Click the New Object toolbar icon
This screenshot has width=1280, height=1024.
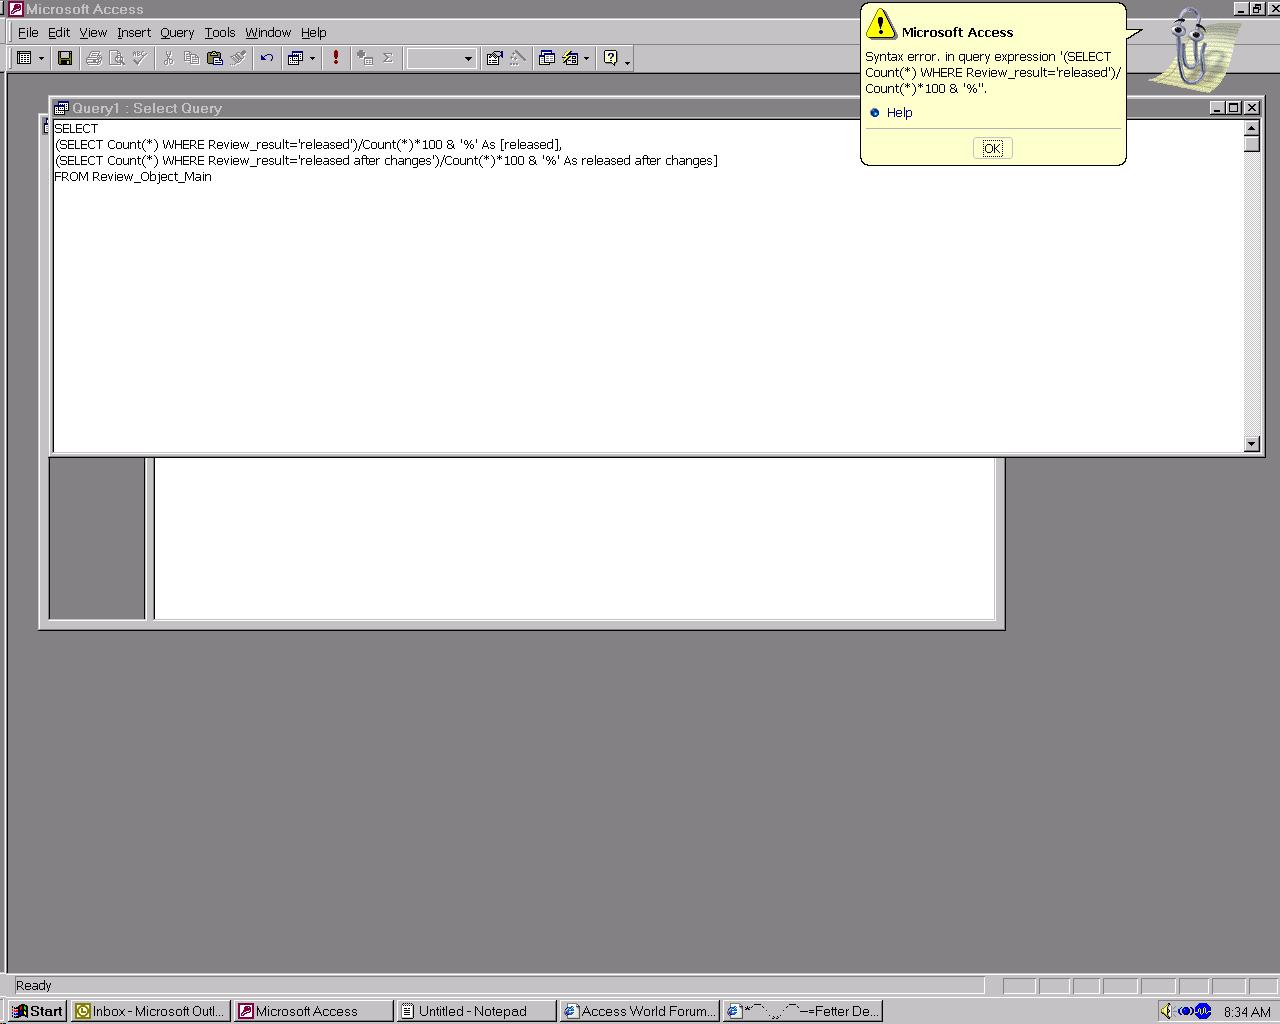coord(570,58)
